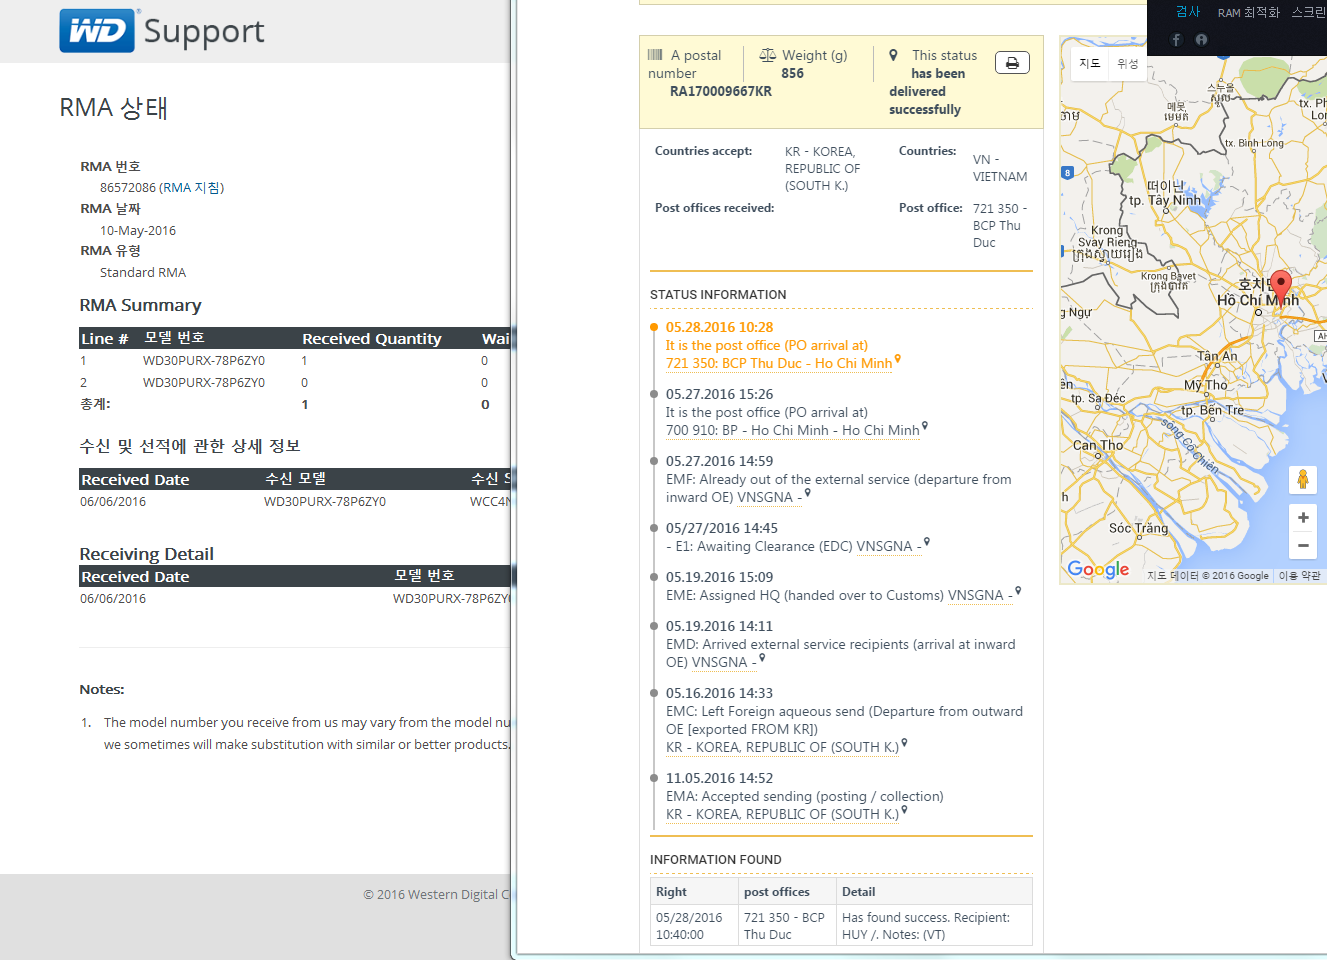
Task: Open the RAM 최적화 tab
Action: point(1248,12)
